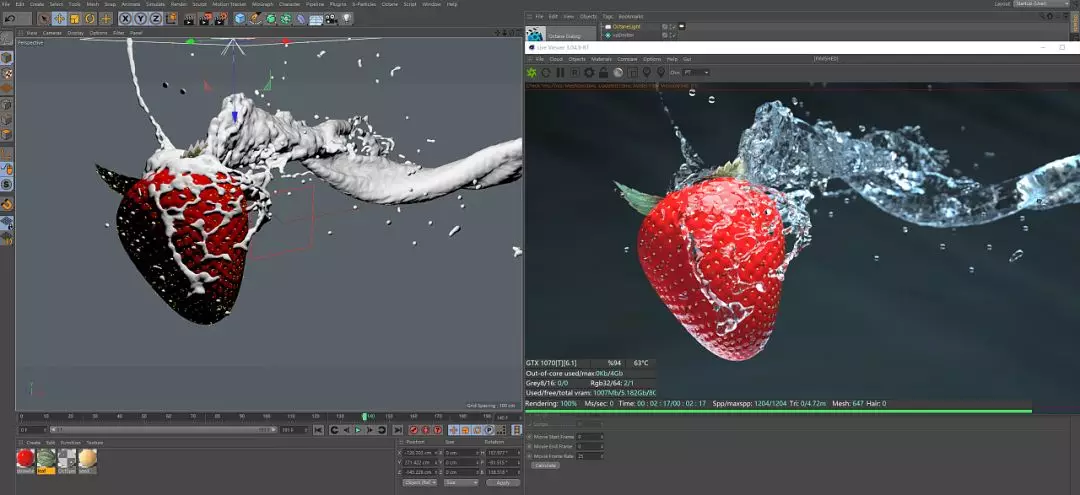
Task: Click the Render View clapperboard icon
Action: click(190, 19)
